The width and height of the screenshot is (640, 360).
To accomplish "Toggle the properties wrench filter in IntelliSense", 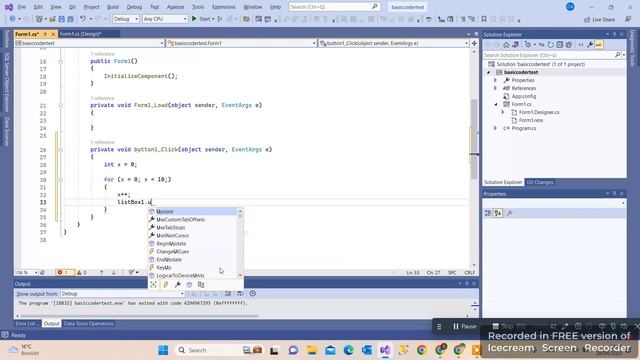I will 178,284.
